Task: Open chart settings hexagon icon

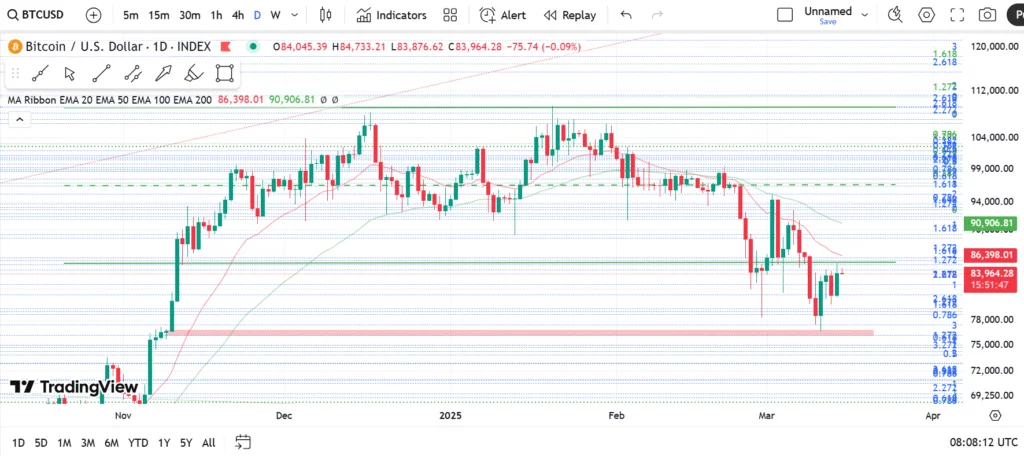Action: point(926,15)
